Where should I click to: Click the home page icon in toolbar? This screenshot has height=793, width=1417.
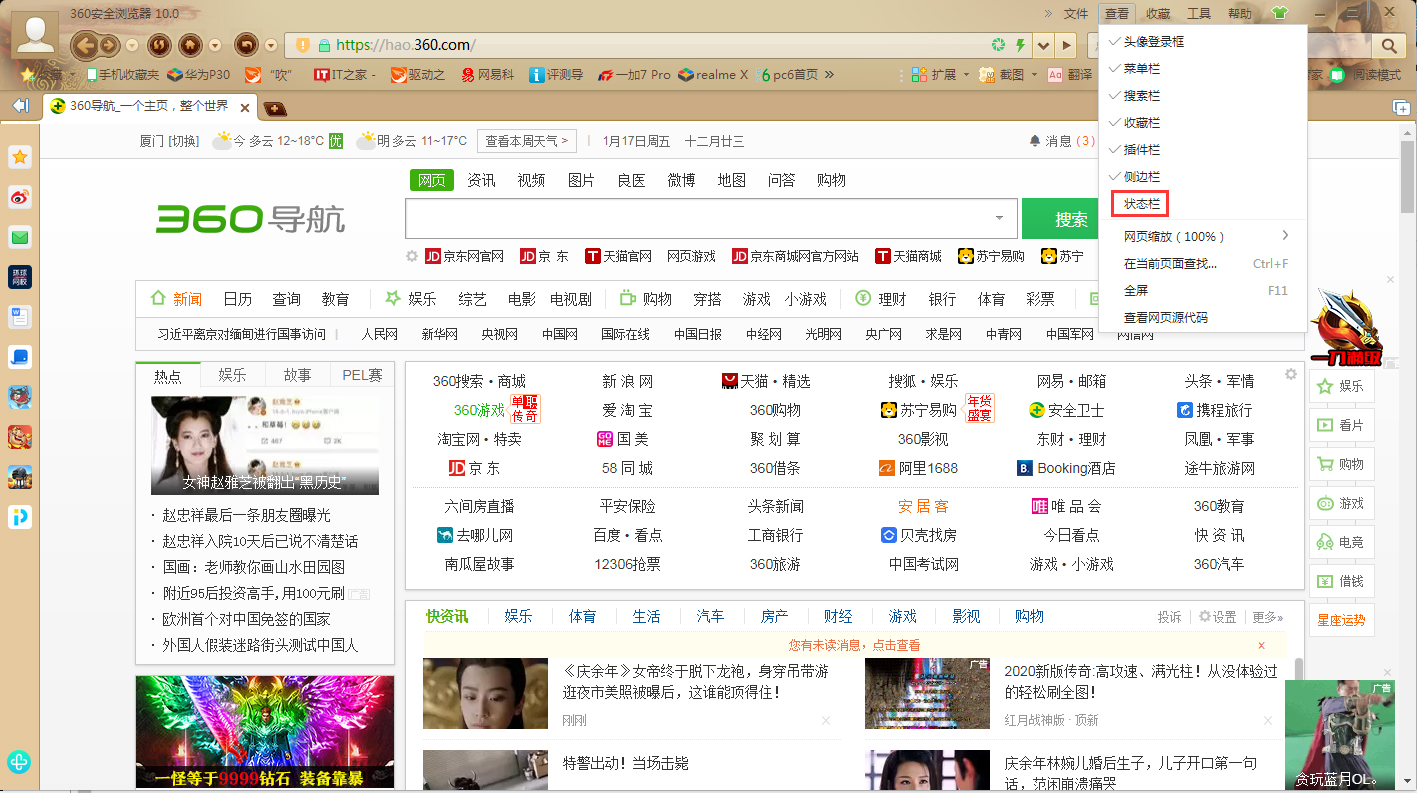click(190, 45)
